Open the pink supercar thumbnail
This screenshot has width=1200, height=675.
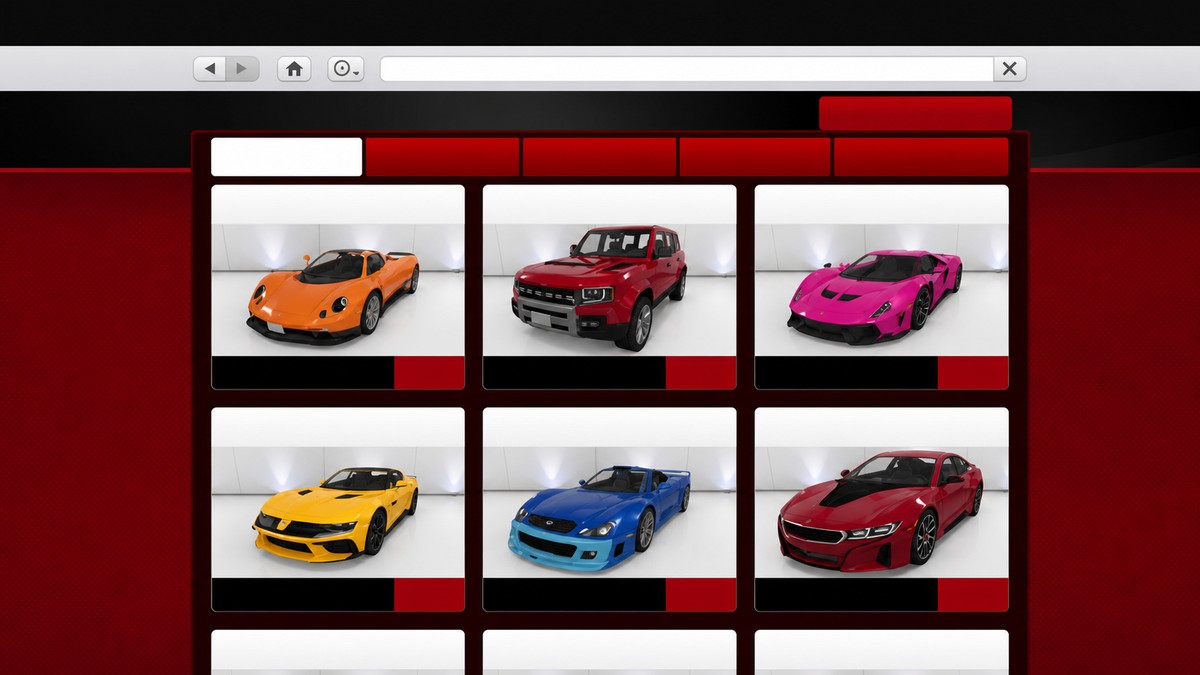tap(881, 290)
